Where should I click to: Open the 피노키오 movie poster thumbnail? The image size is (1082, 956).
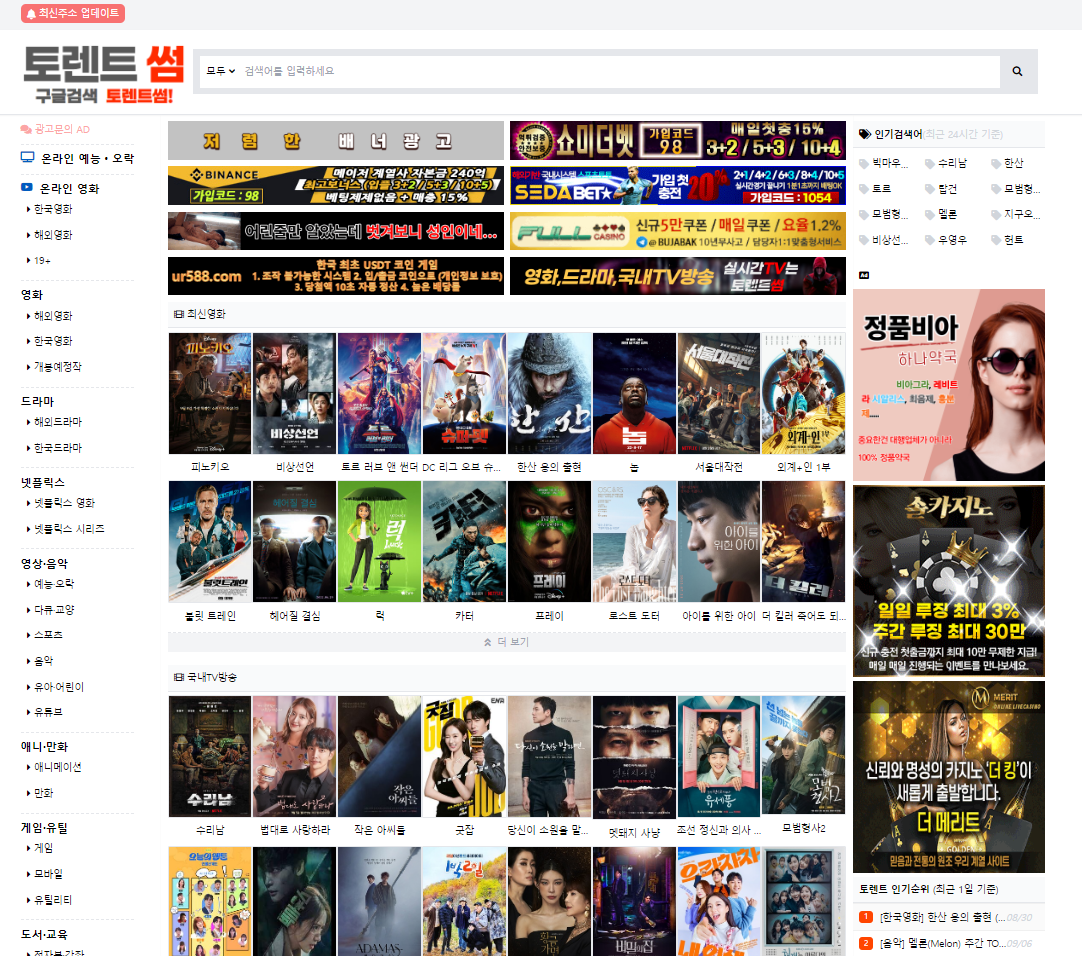210,394
